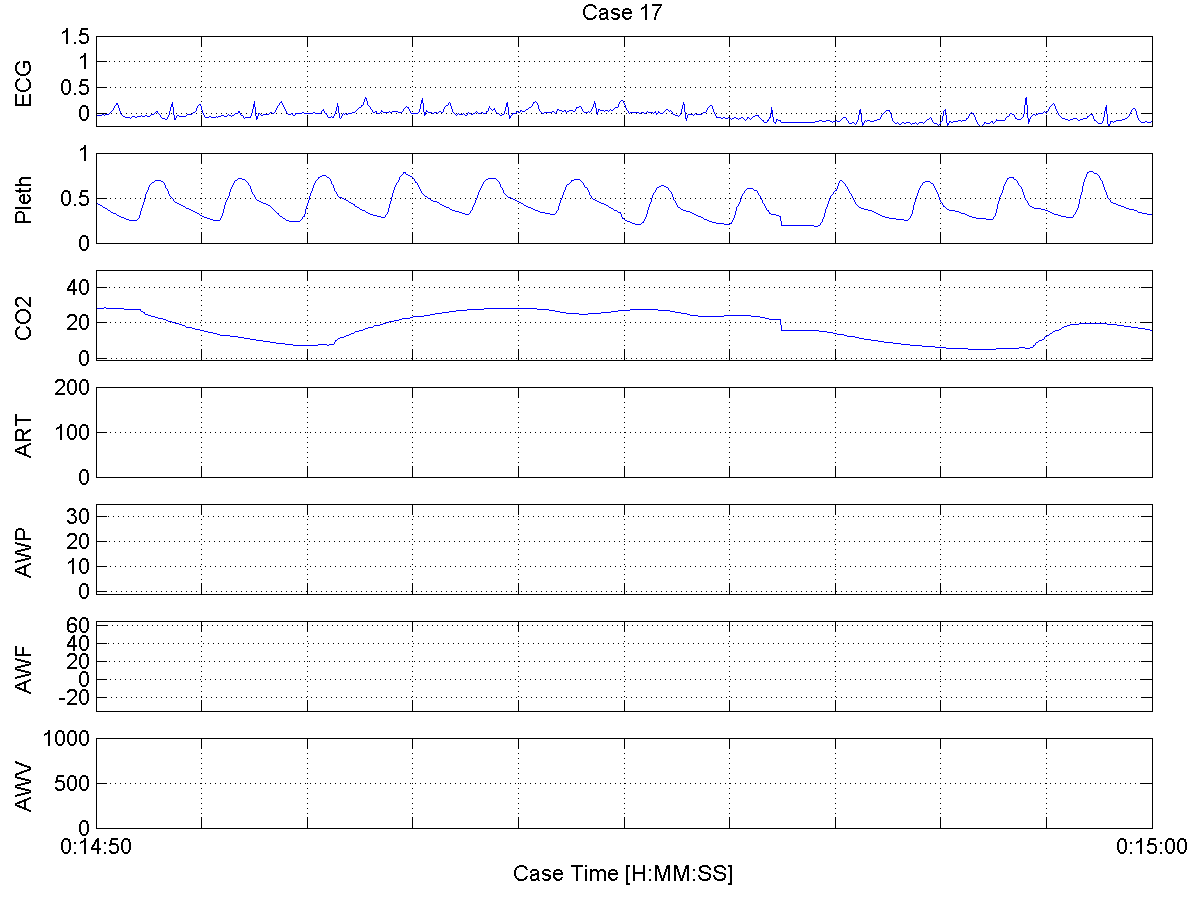The height and width of the screenshot is (900, 1200).
Task: Click the 1.5 tick on the ECG axis
Action: coord(76,36)
